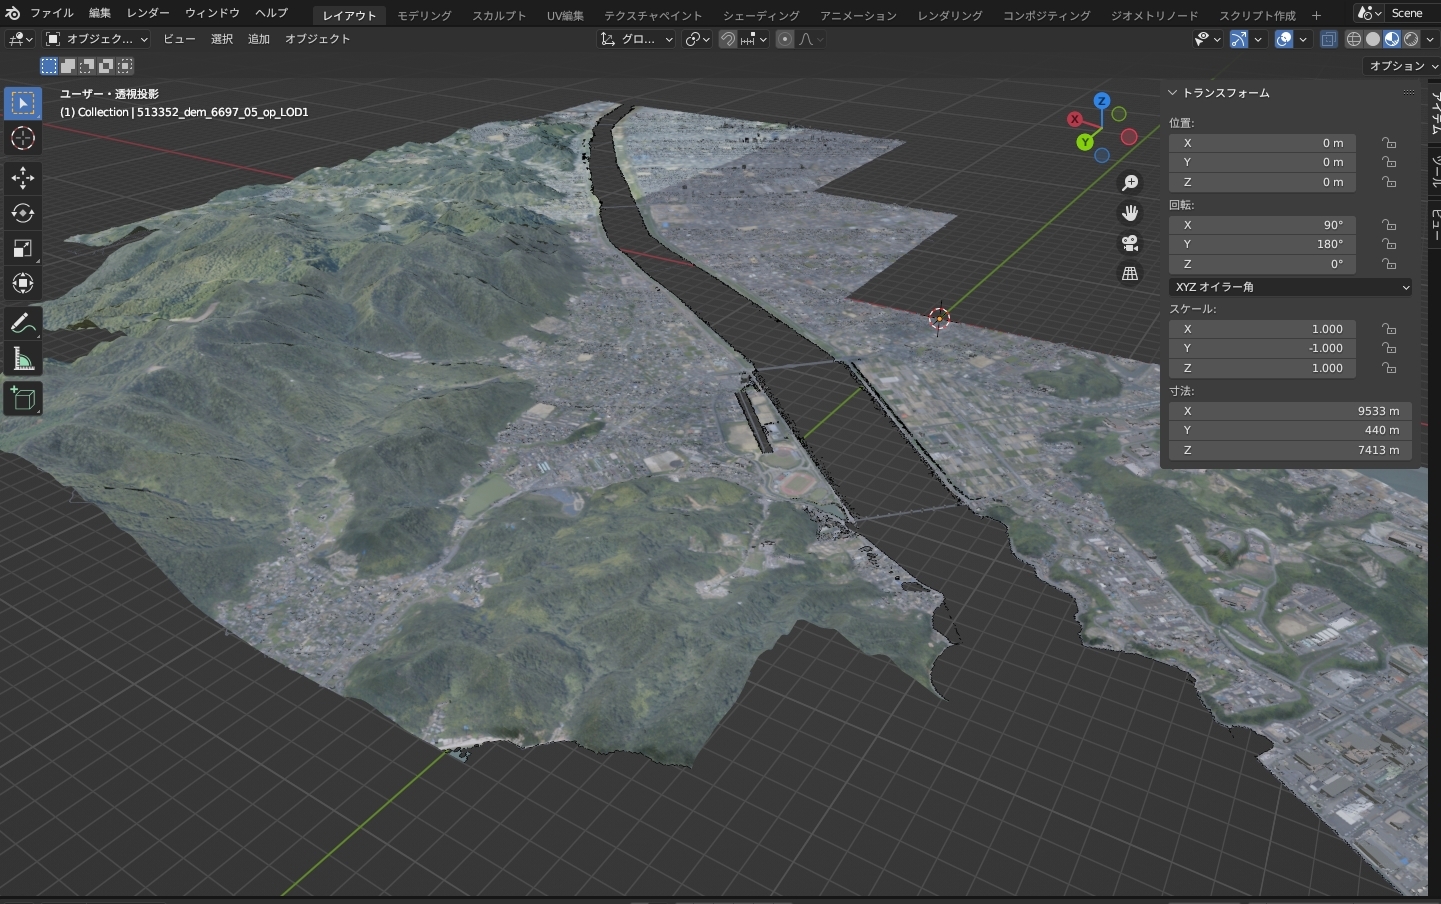
Task: Choose the Annotate pencil tool
Action: [23, 324]
